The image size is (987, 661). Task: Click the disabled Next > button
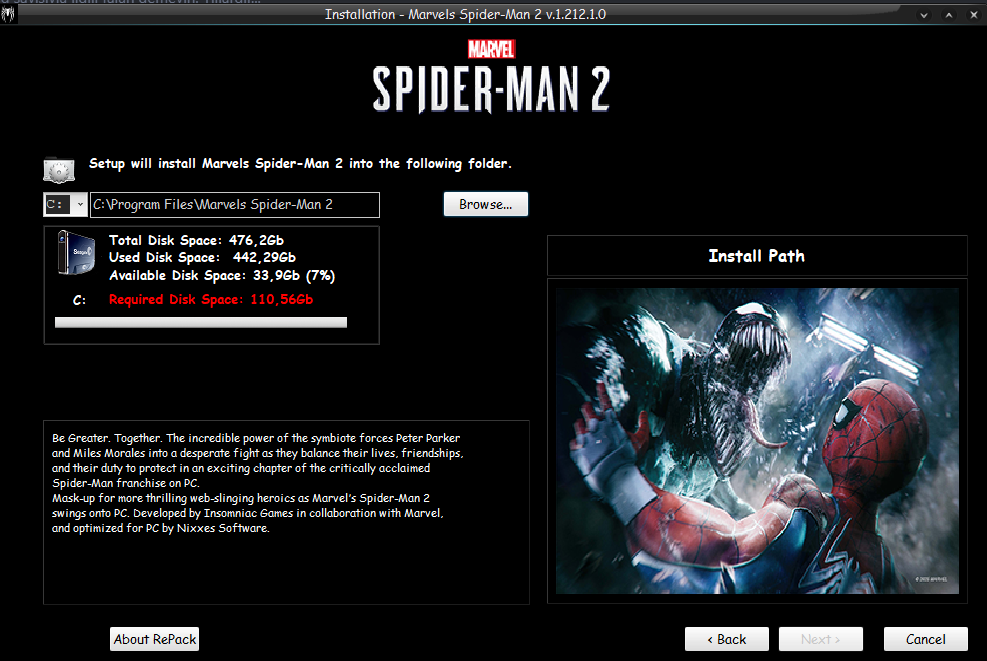click(820, 639)
